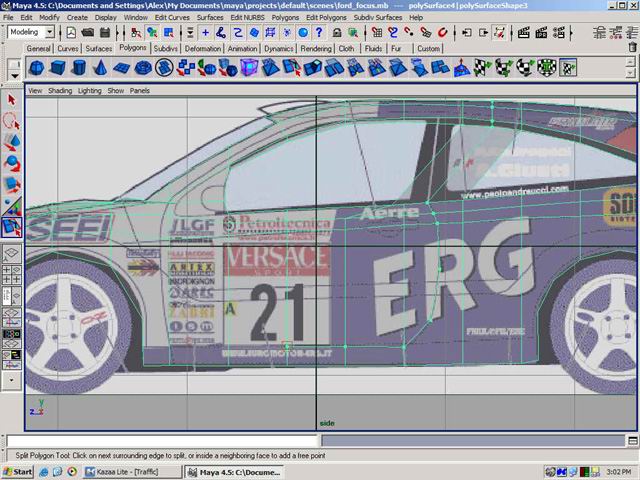Choose the Move tool in toolbox
The image size is (640, 480).
point(12,142)
